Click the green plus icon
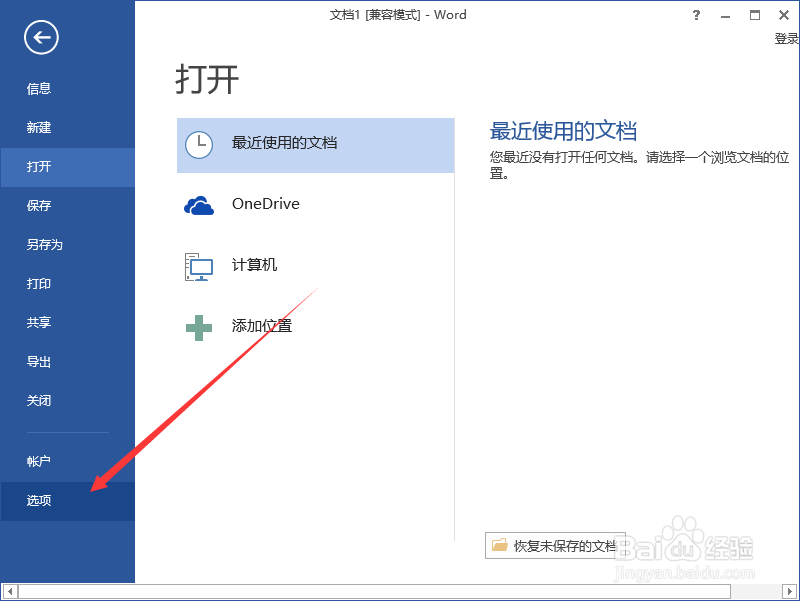This screenshot has height=601, width=800. coord(199,328)
